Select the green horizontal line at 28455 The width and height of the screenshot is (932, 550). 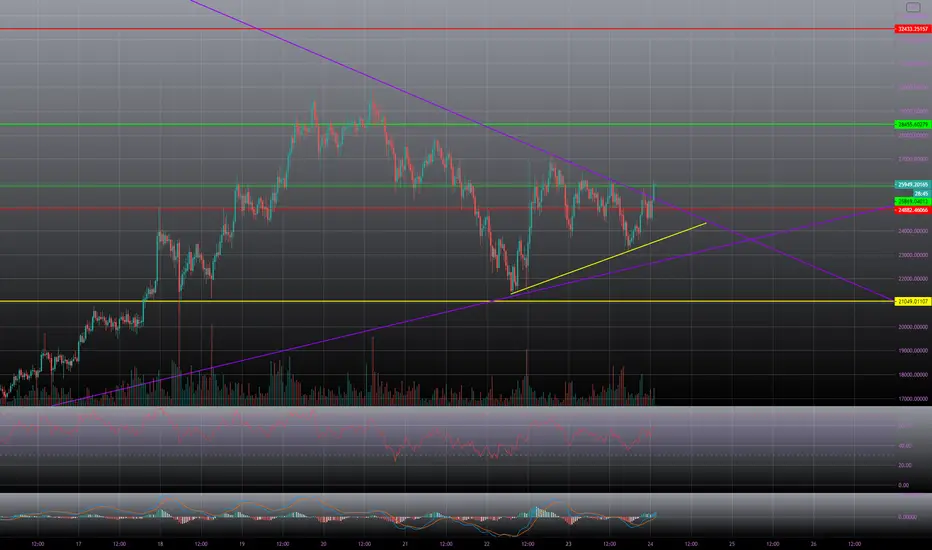pyautogui.click(x=447, y=124)
